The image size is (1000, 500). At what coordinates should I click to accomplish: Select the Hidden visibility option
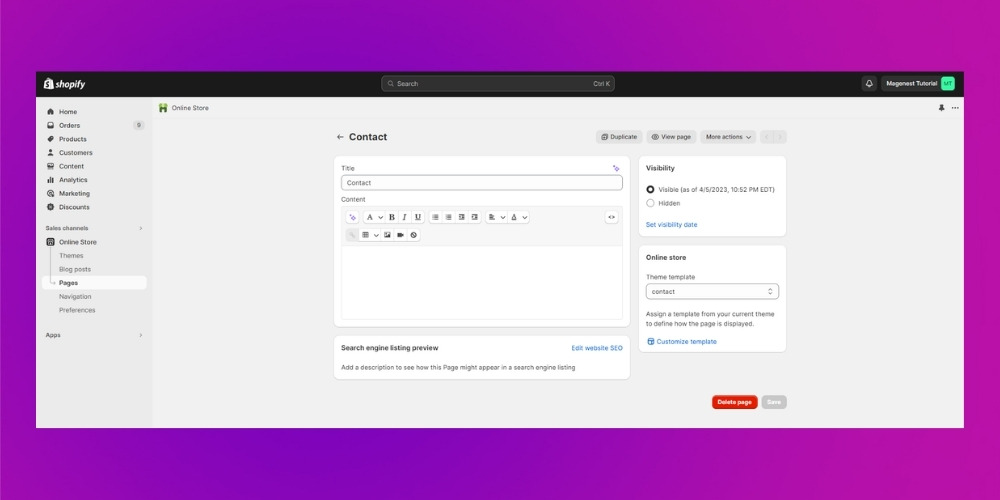(651, 203)
